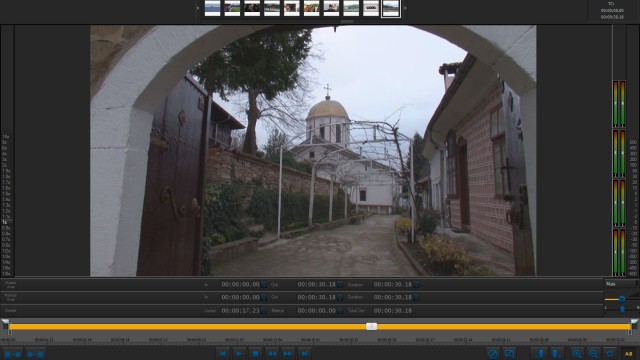The width and height of the screenshot is (640, 360).
Task: Set the mark-out point icon
Action: tap(556, 354)
